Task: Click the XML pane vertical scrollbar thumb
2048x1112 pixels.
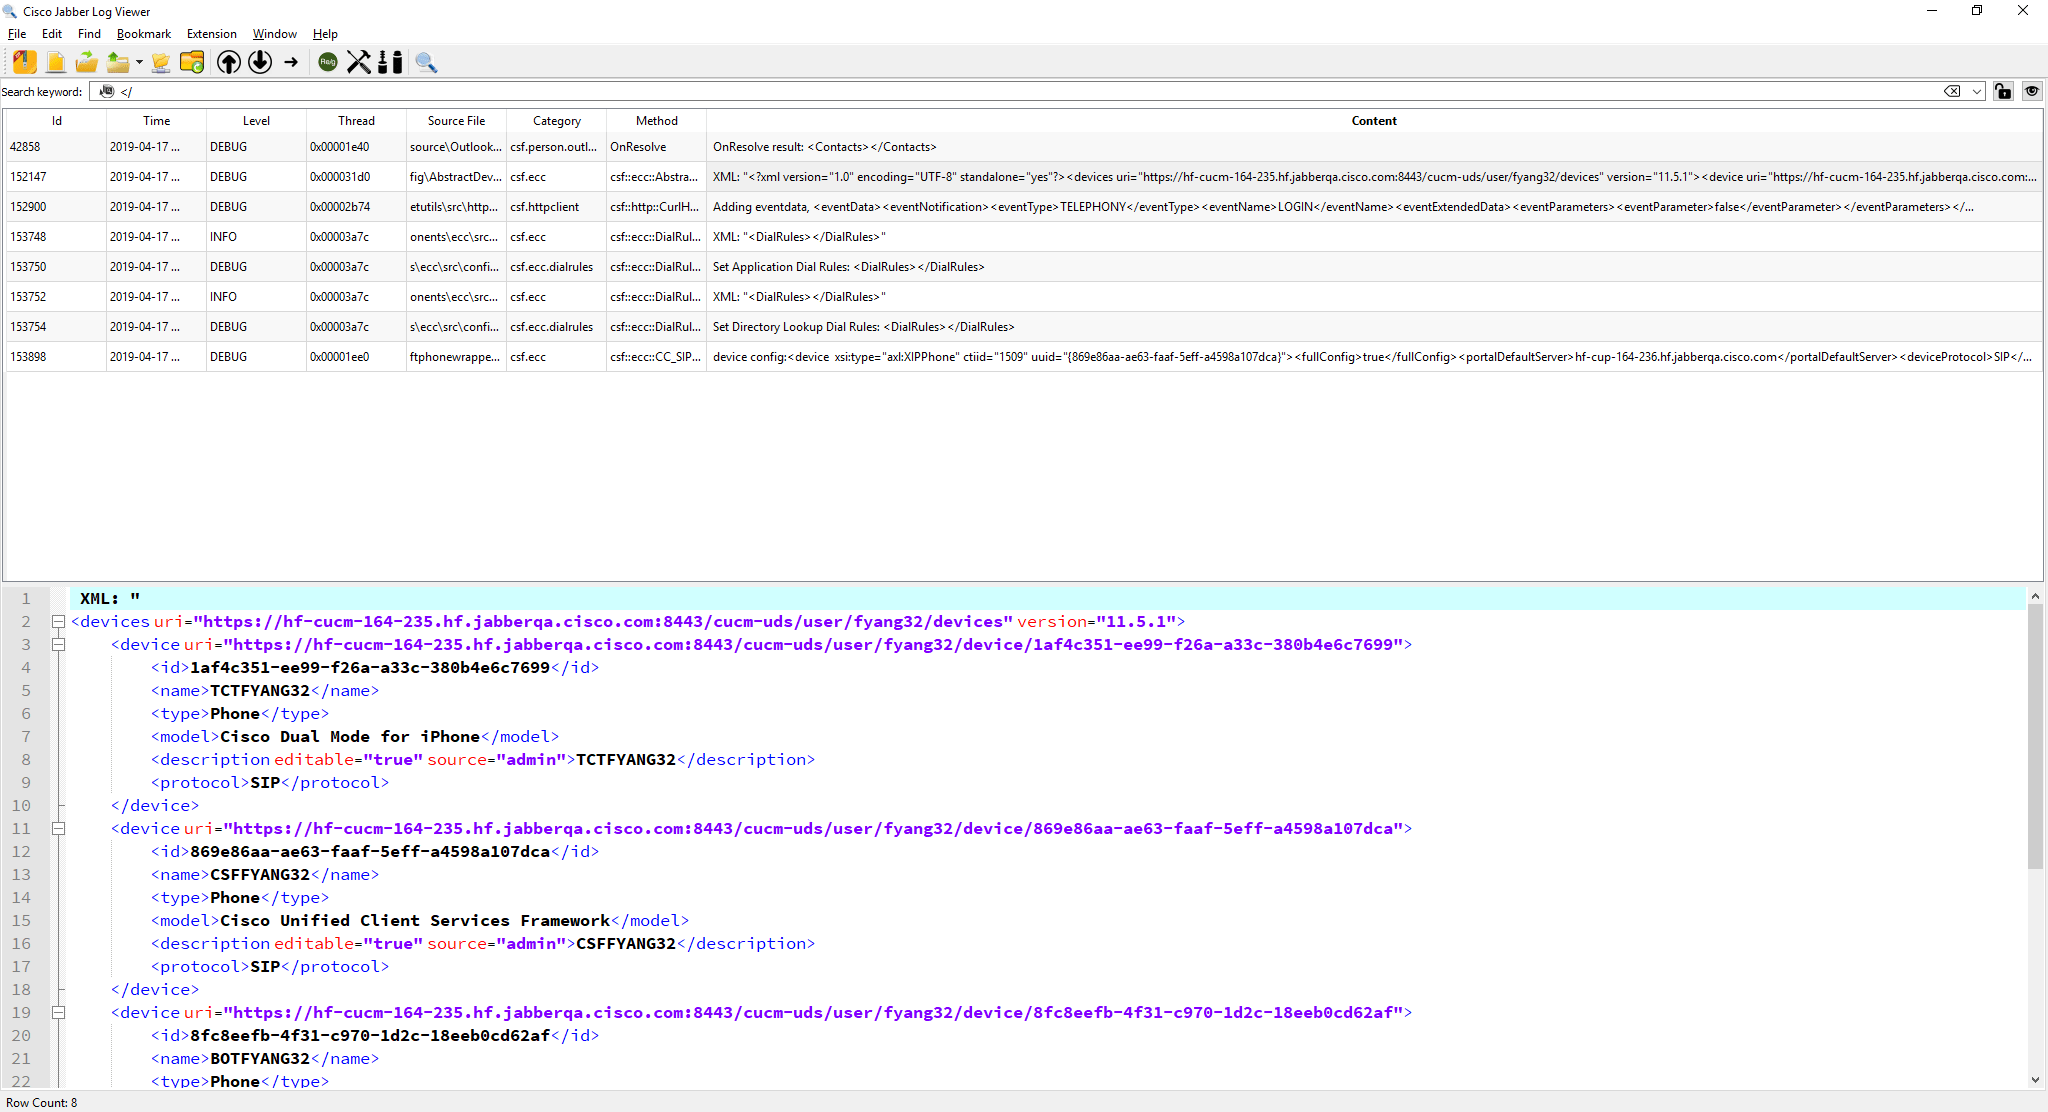Action: [2035, 738]
